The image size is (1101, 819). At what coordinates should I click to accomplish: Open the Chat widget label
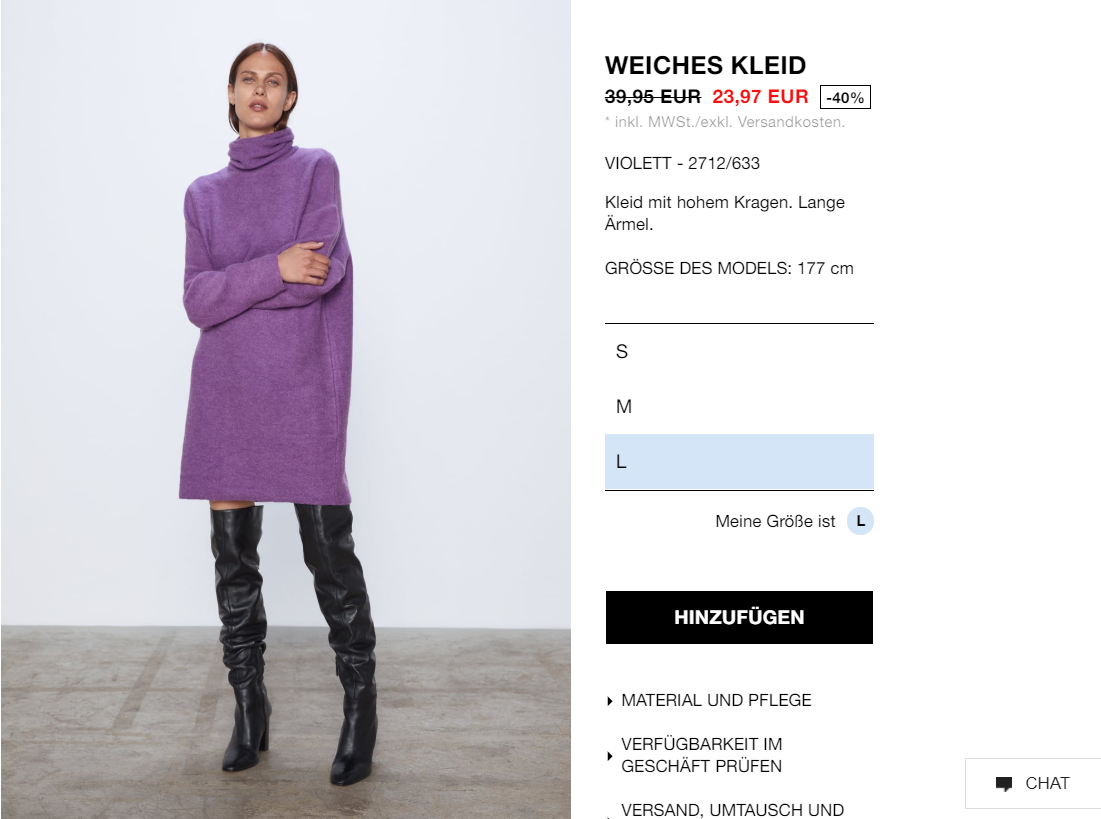click(1047, 783)
